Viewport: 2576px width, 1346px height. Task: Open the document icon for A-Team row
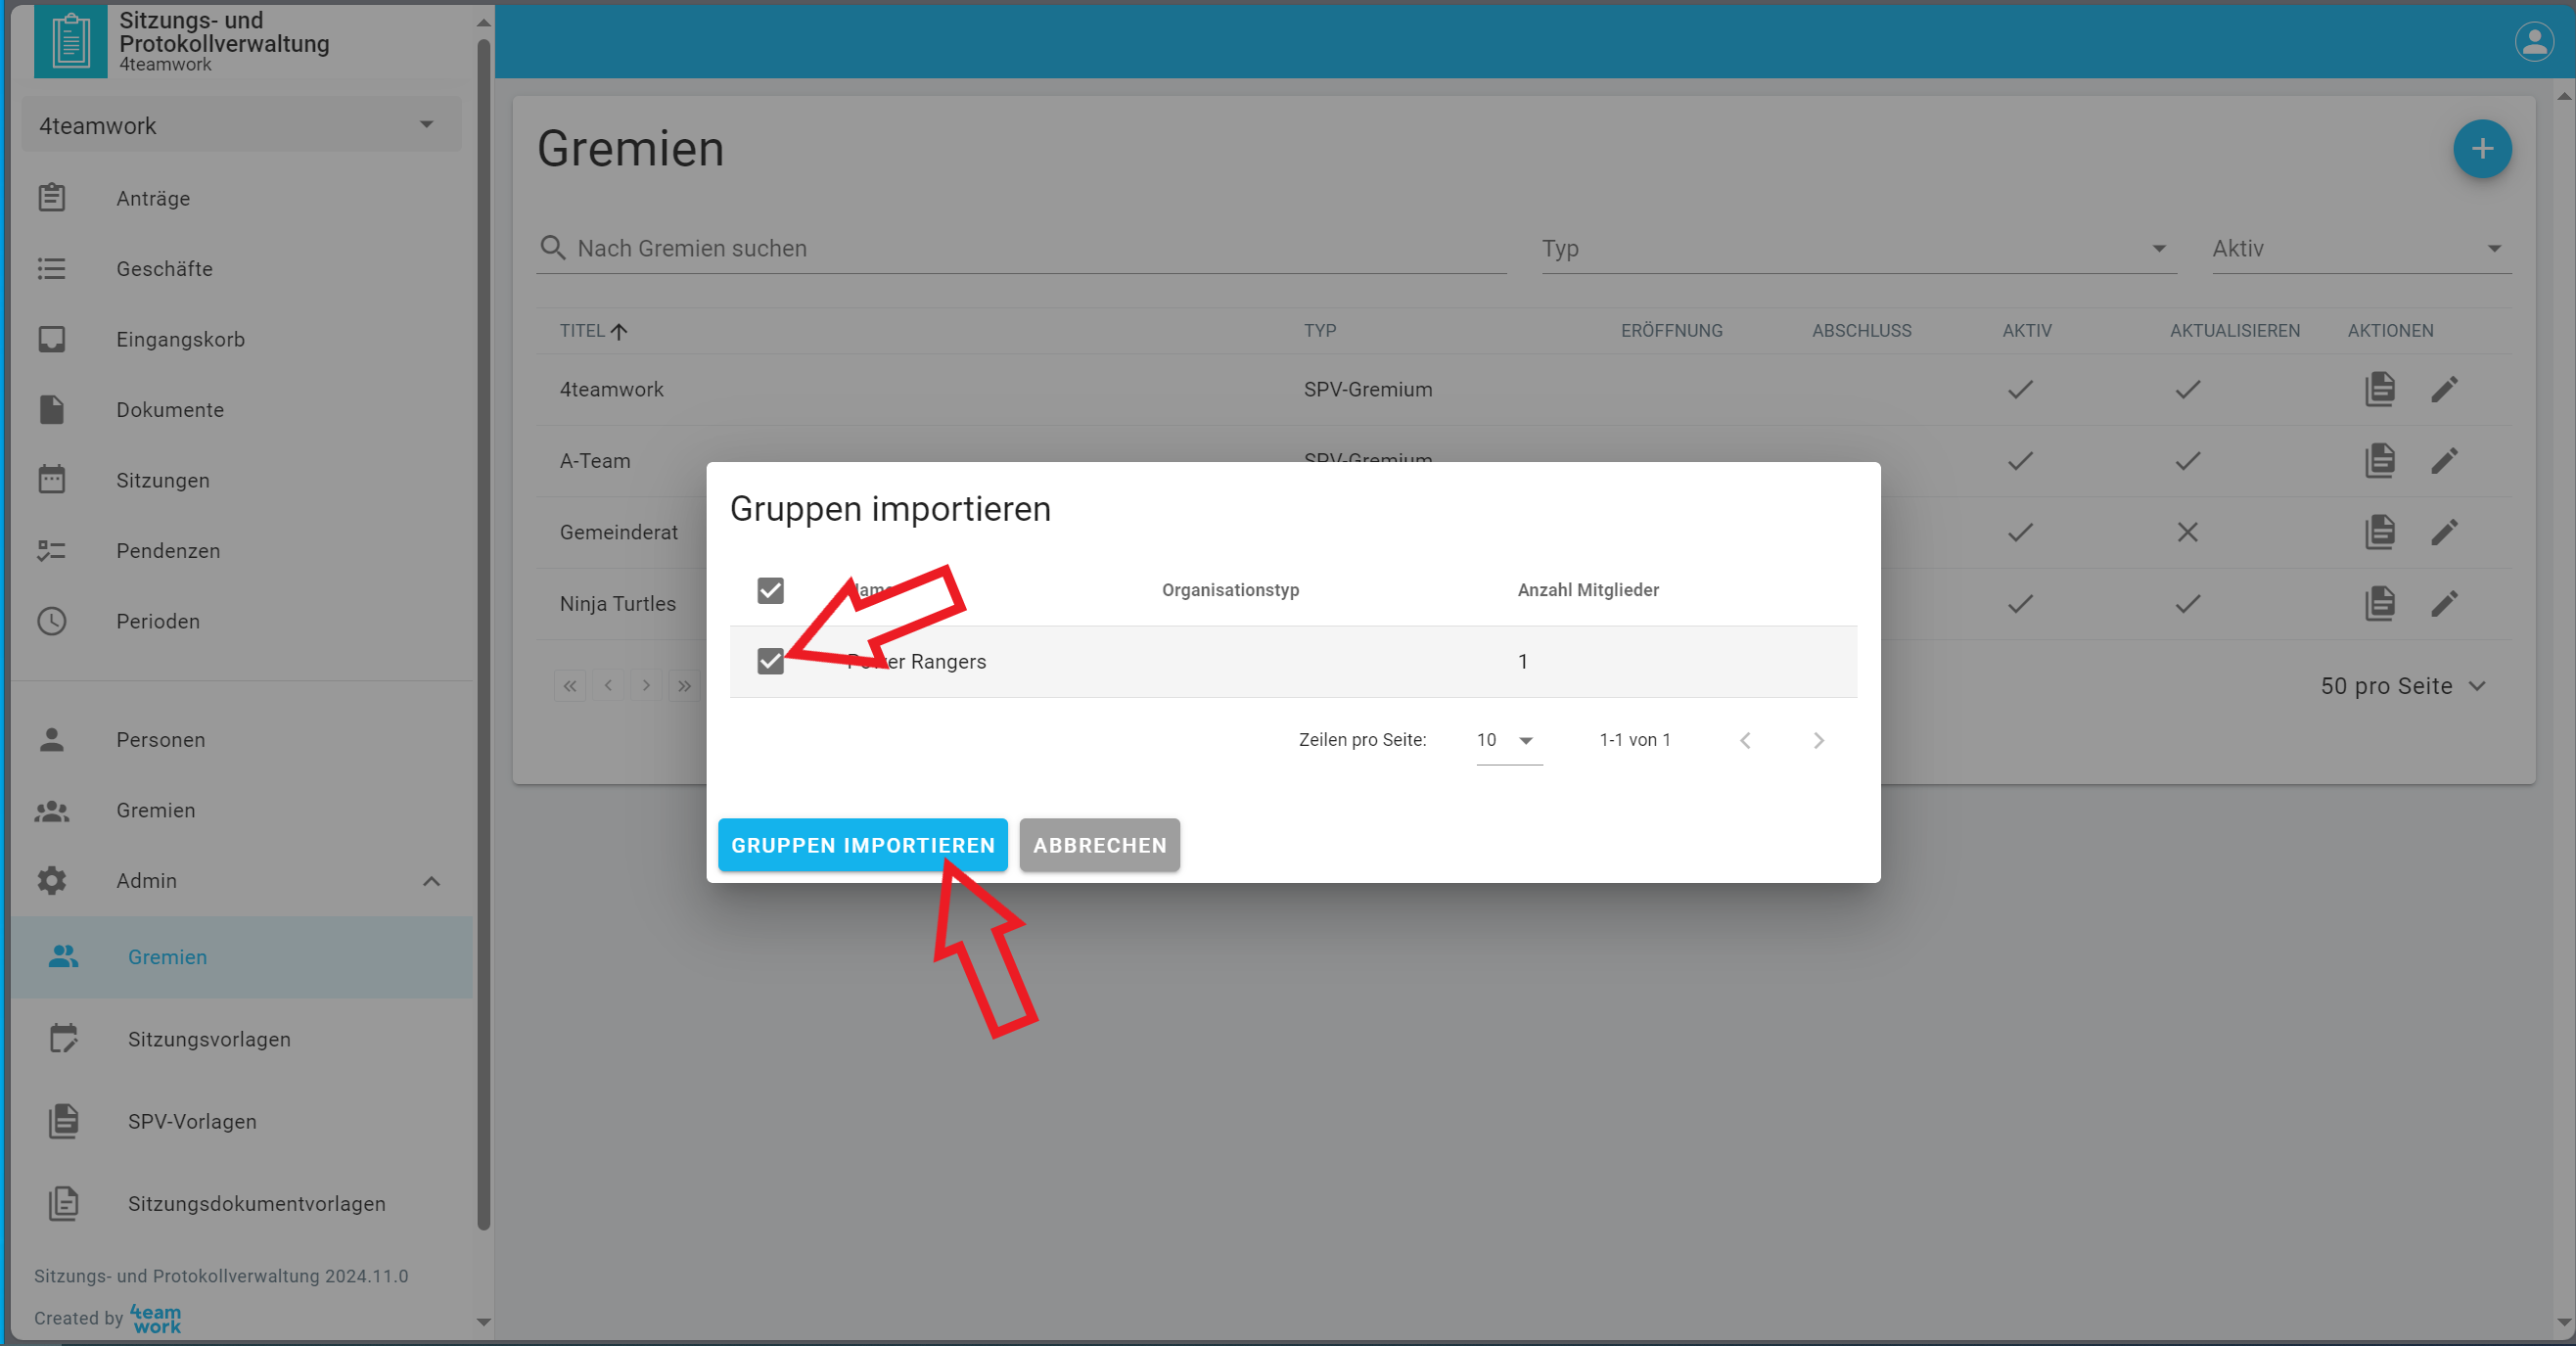(2379, 461)
